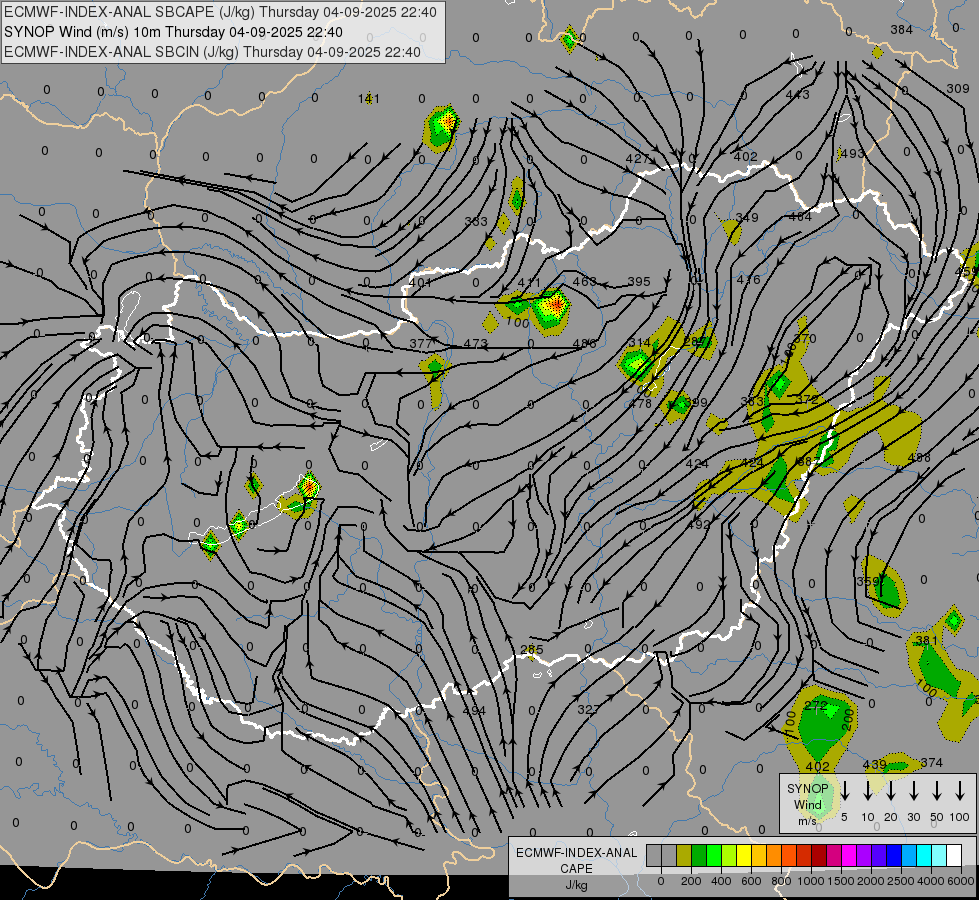Click the map value 473
The image size is (979, 900).
coord(475,344)
